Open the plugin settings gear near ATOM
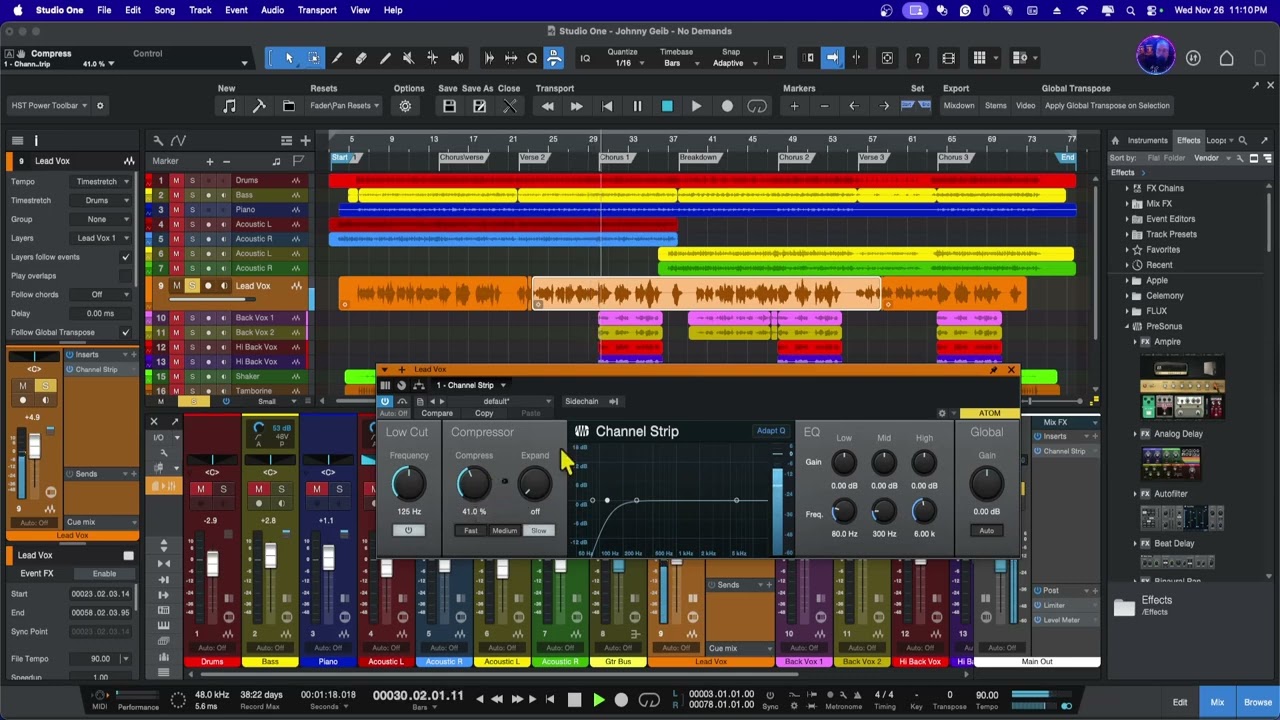Screen dimensions: 1280x720 pyautogui.click(x=941, y=413)
